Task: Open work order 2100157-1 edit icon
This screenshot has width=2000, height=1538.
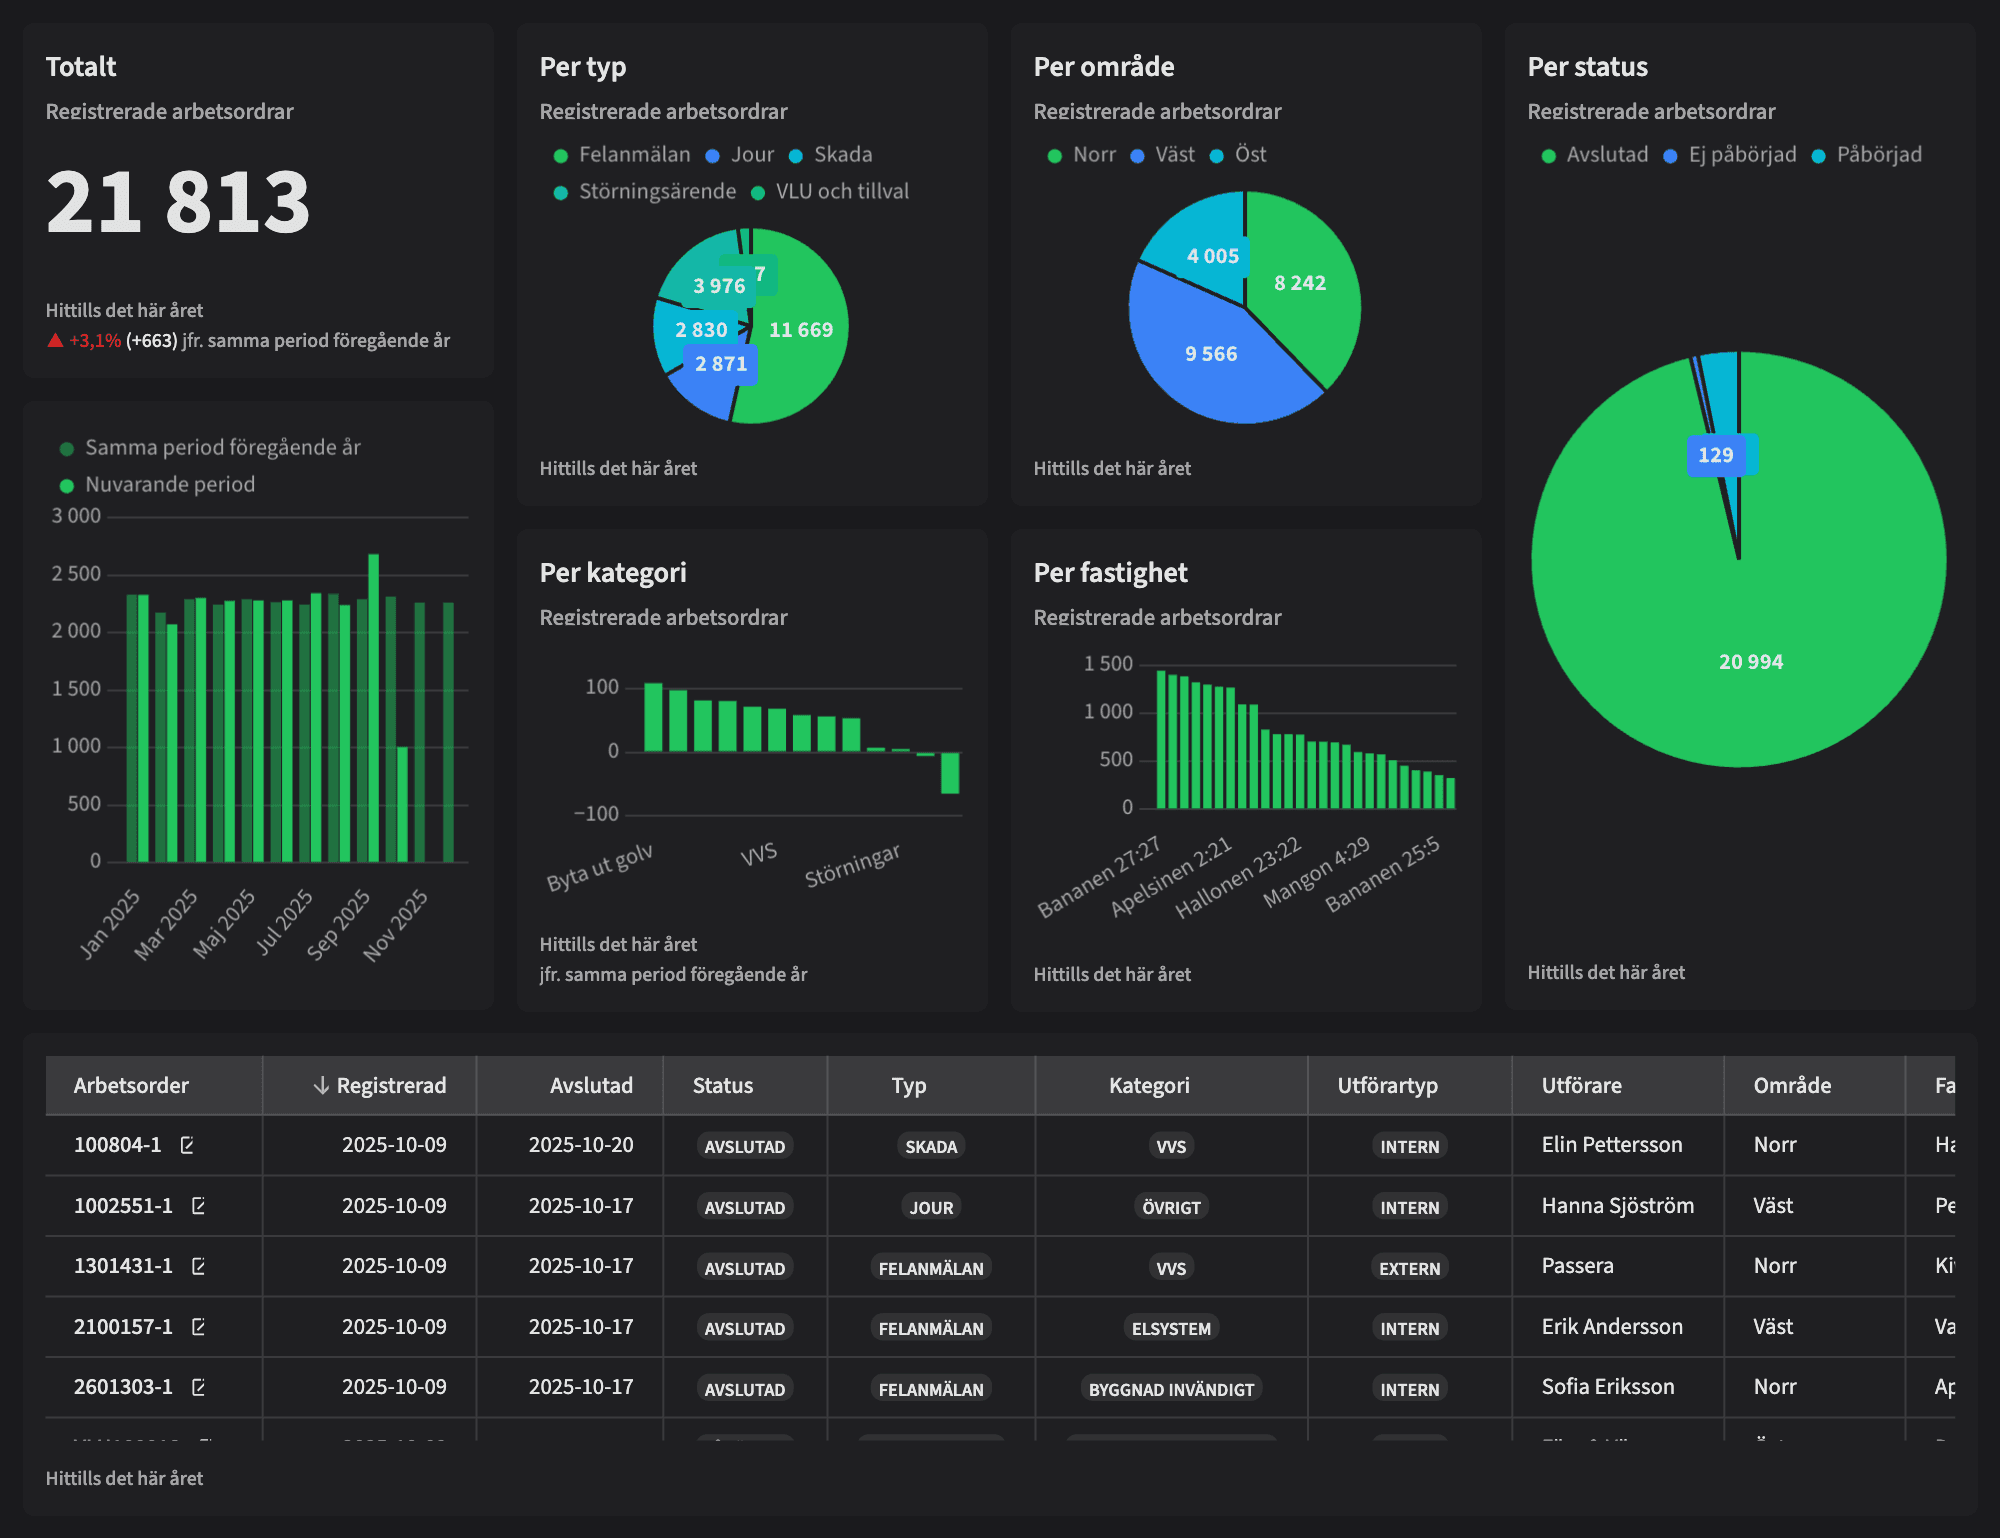Action: tap(198, 1327)
